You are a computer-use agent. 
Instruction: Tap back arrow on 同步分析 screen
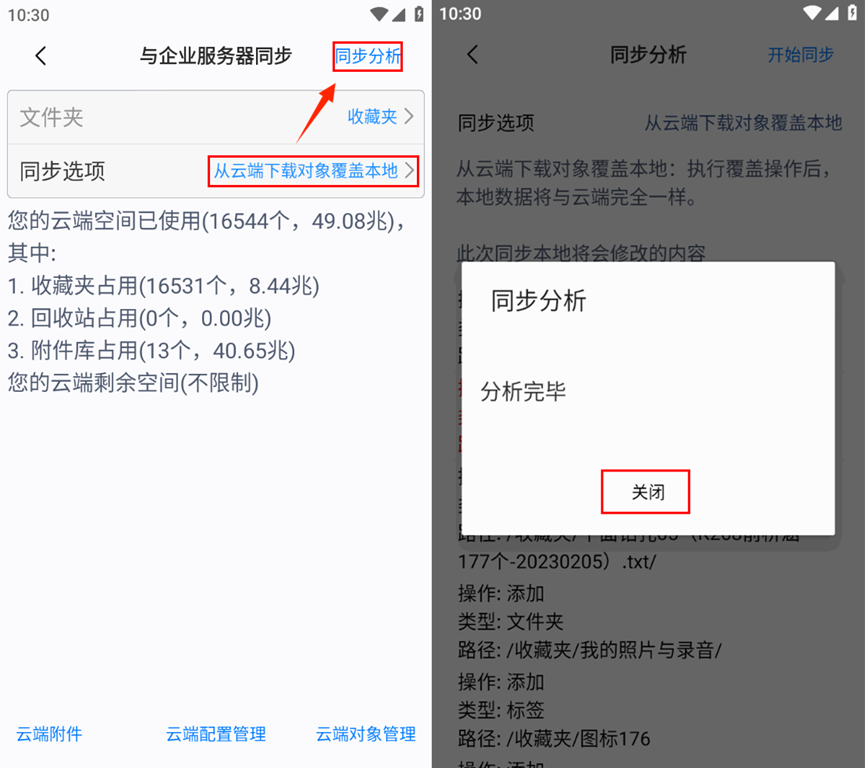473,55
